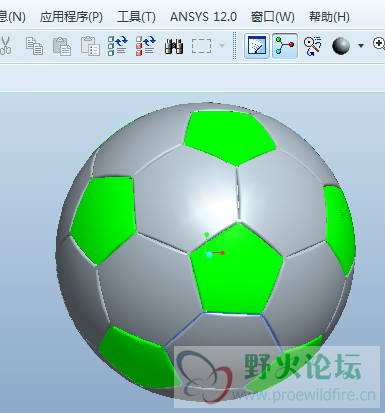The image size is (385, 413).
Task: Open the ANSYS 12.0 menu
Action: (203, 16)
